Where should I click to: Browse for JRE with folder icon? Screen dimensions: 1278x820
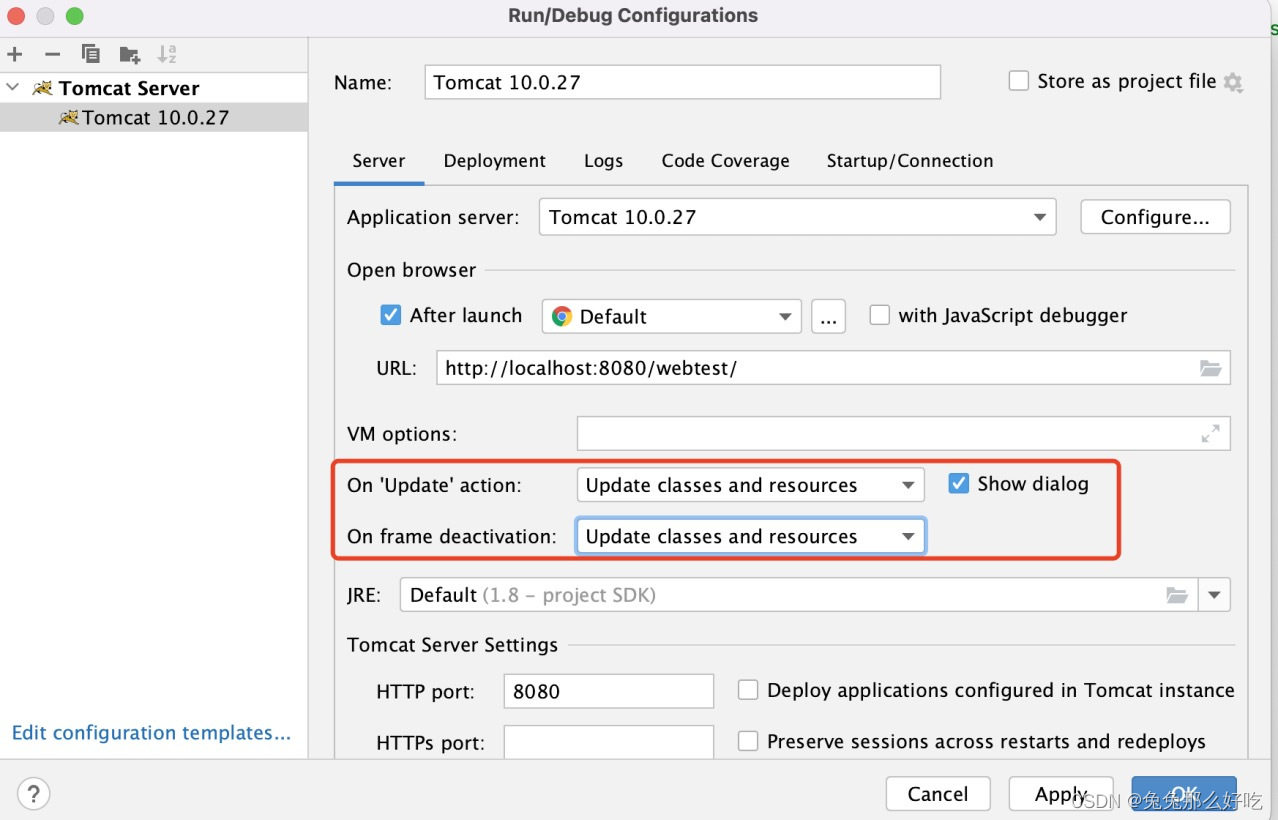[1177, 595]
